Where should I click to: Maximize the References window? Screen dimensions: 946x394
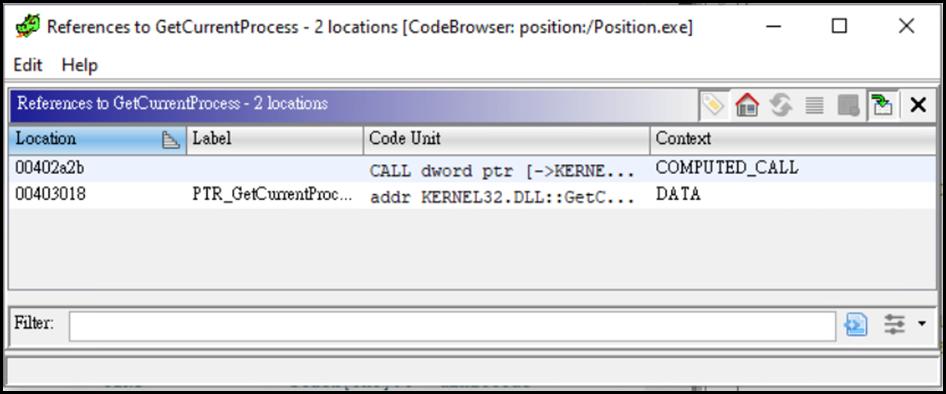coord(839,26)
